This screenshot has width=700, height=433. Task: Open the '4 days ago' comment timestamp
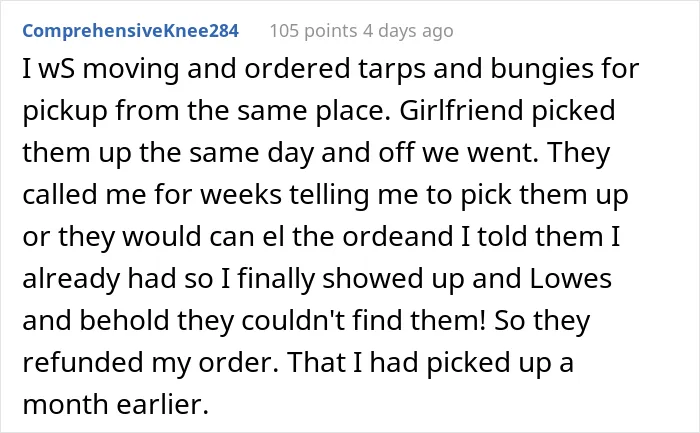[408, 31]
